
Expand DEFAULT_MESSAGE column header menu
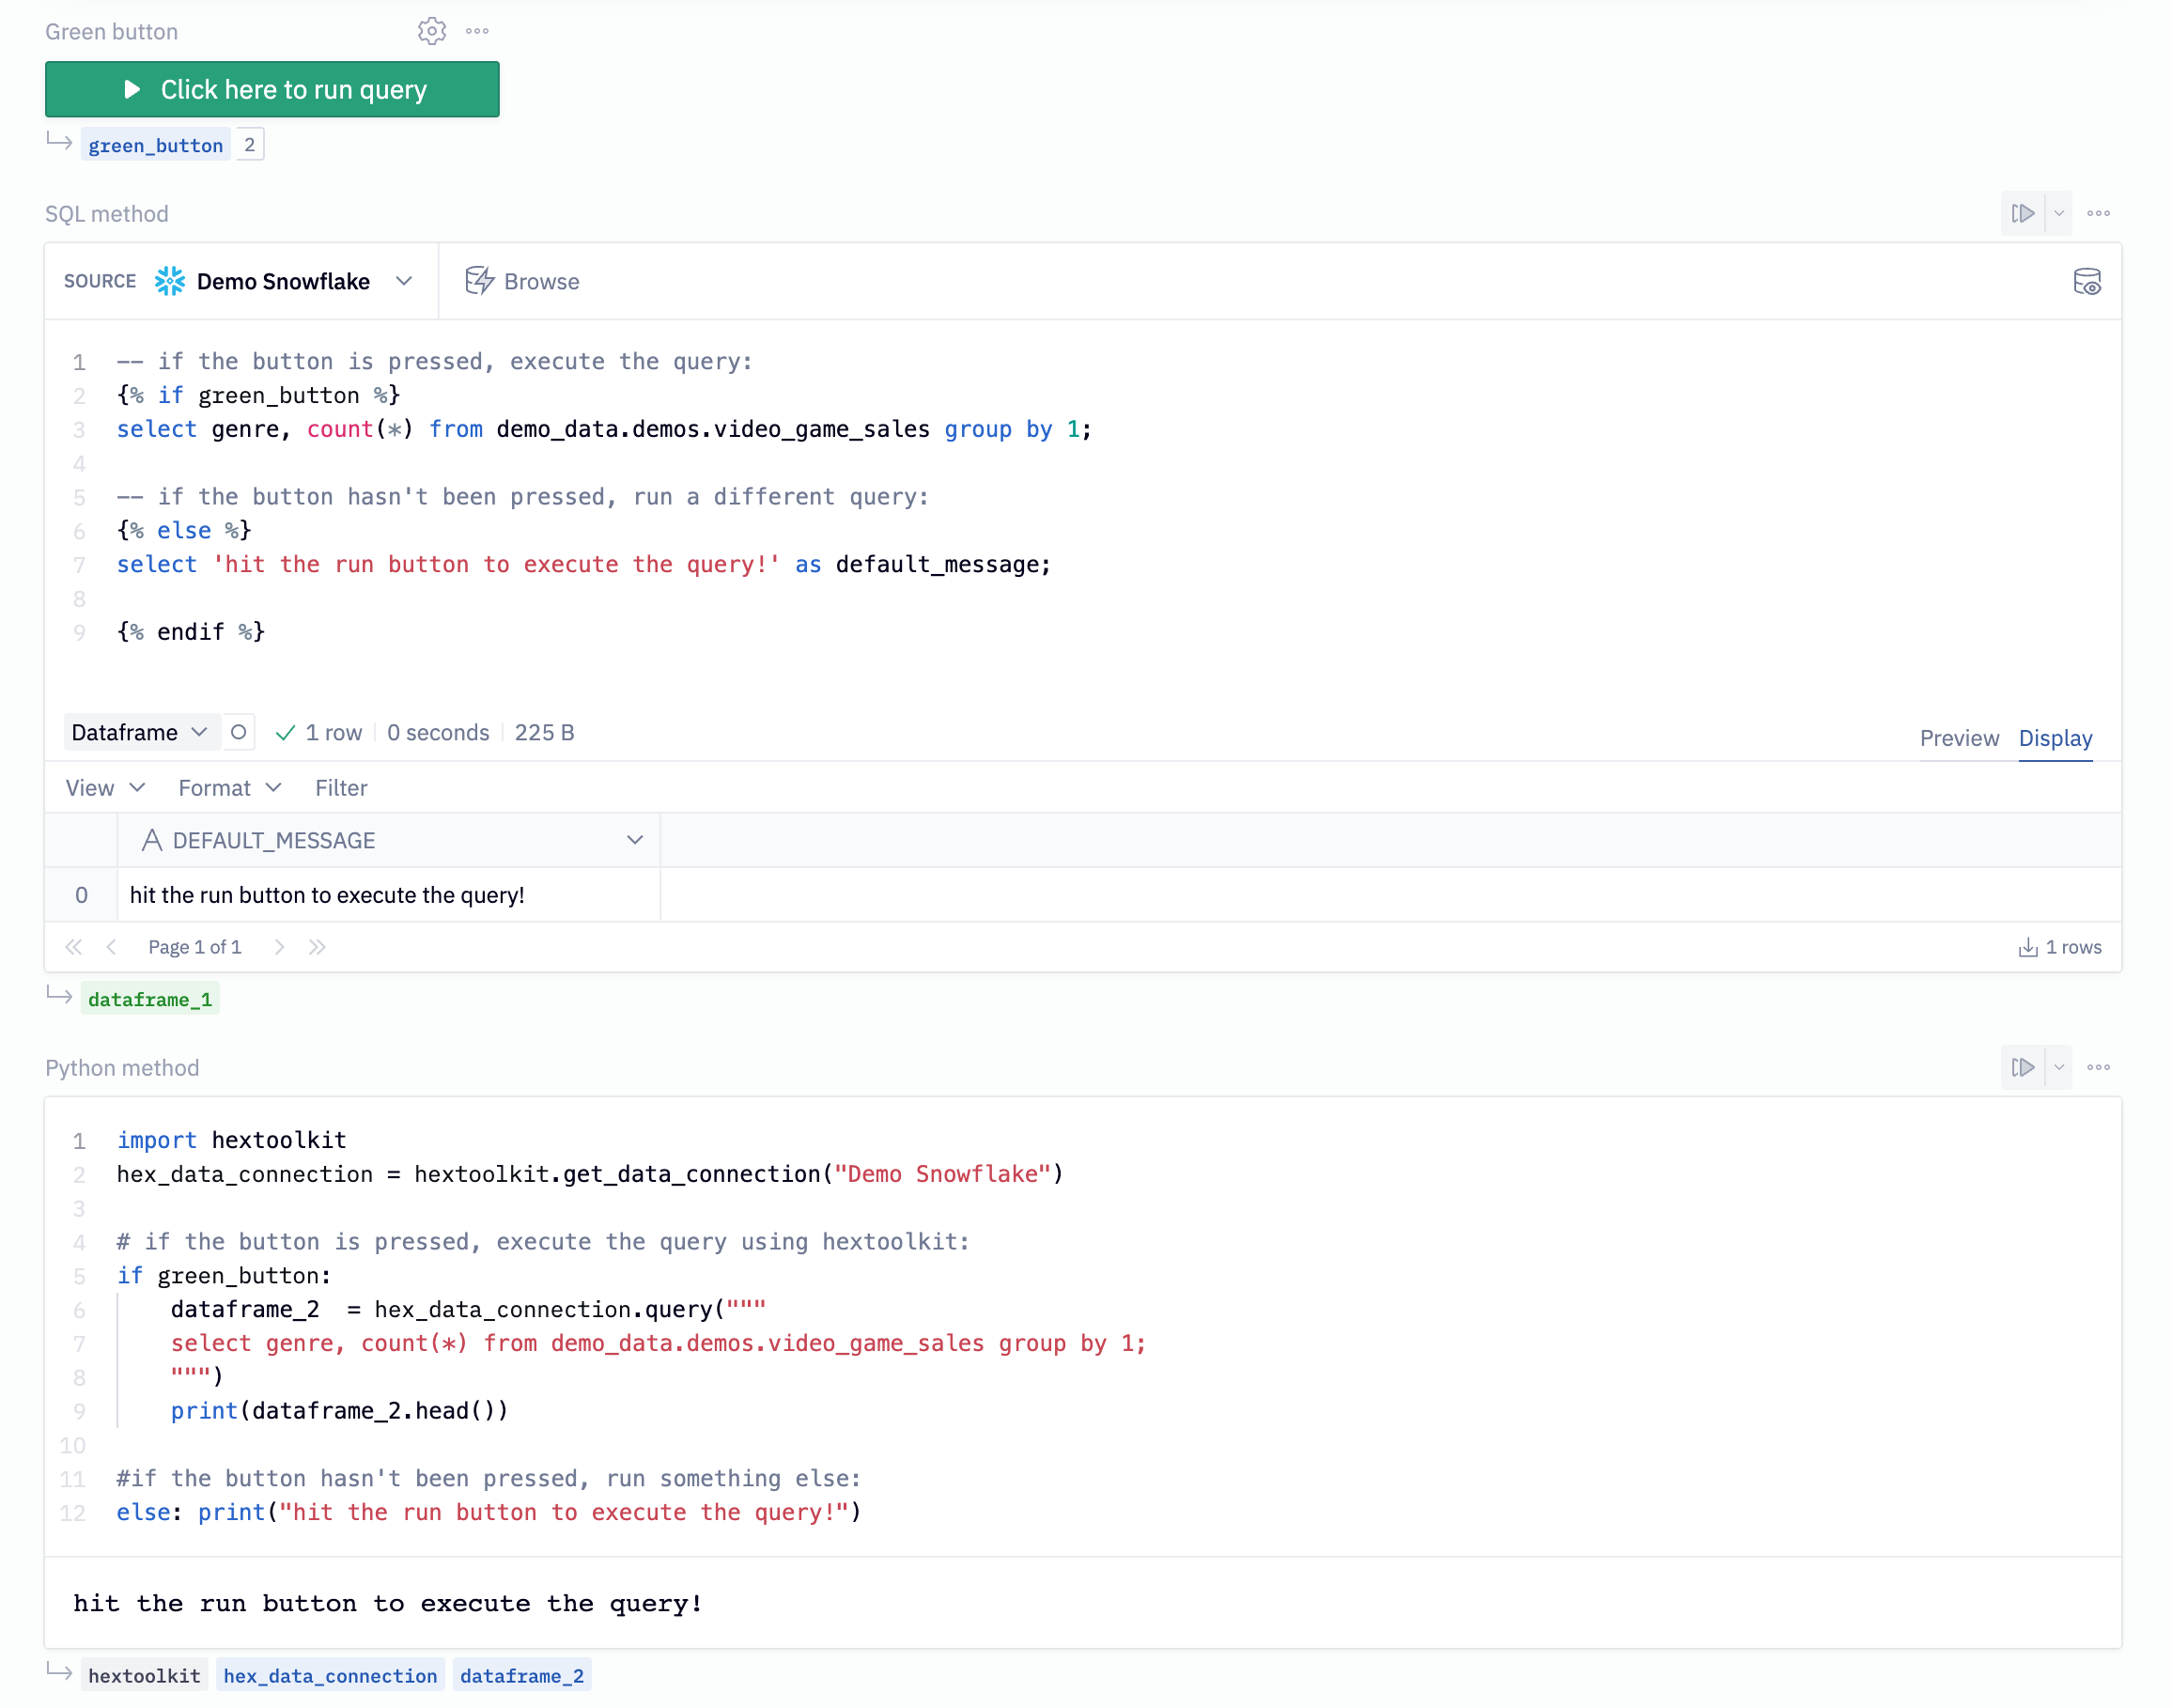click(634, 840)
